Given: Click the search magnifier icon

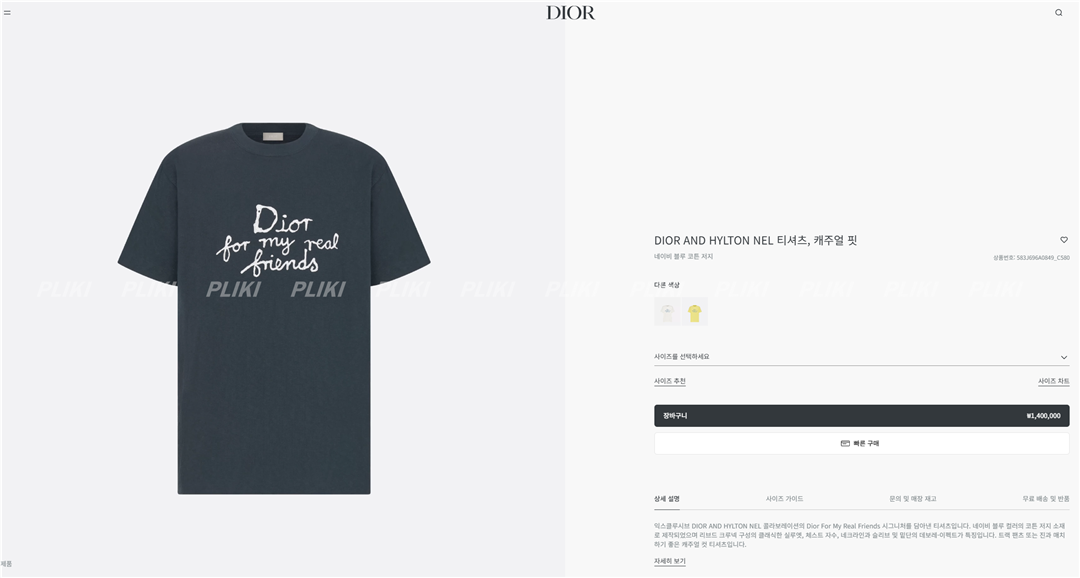Looking at the screenshot, I should (1059, 12).
